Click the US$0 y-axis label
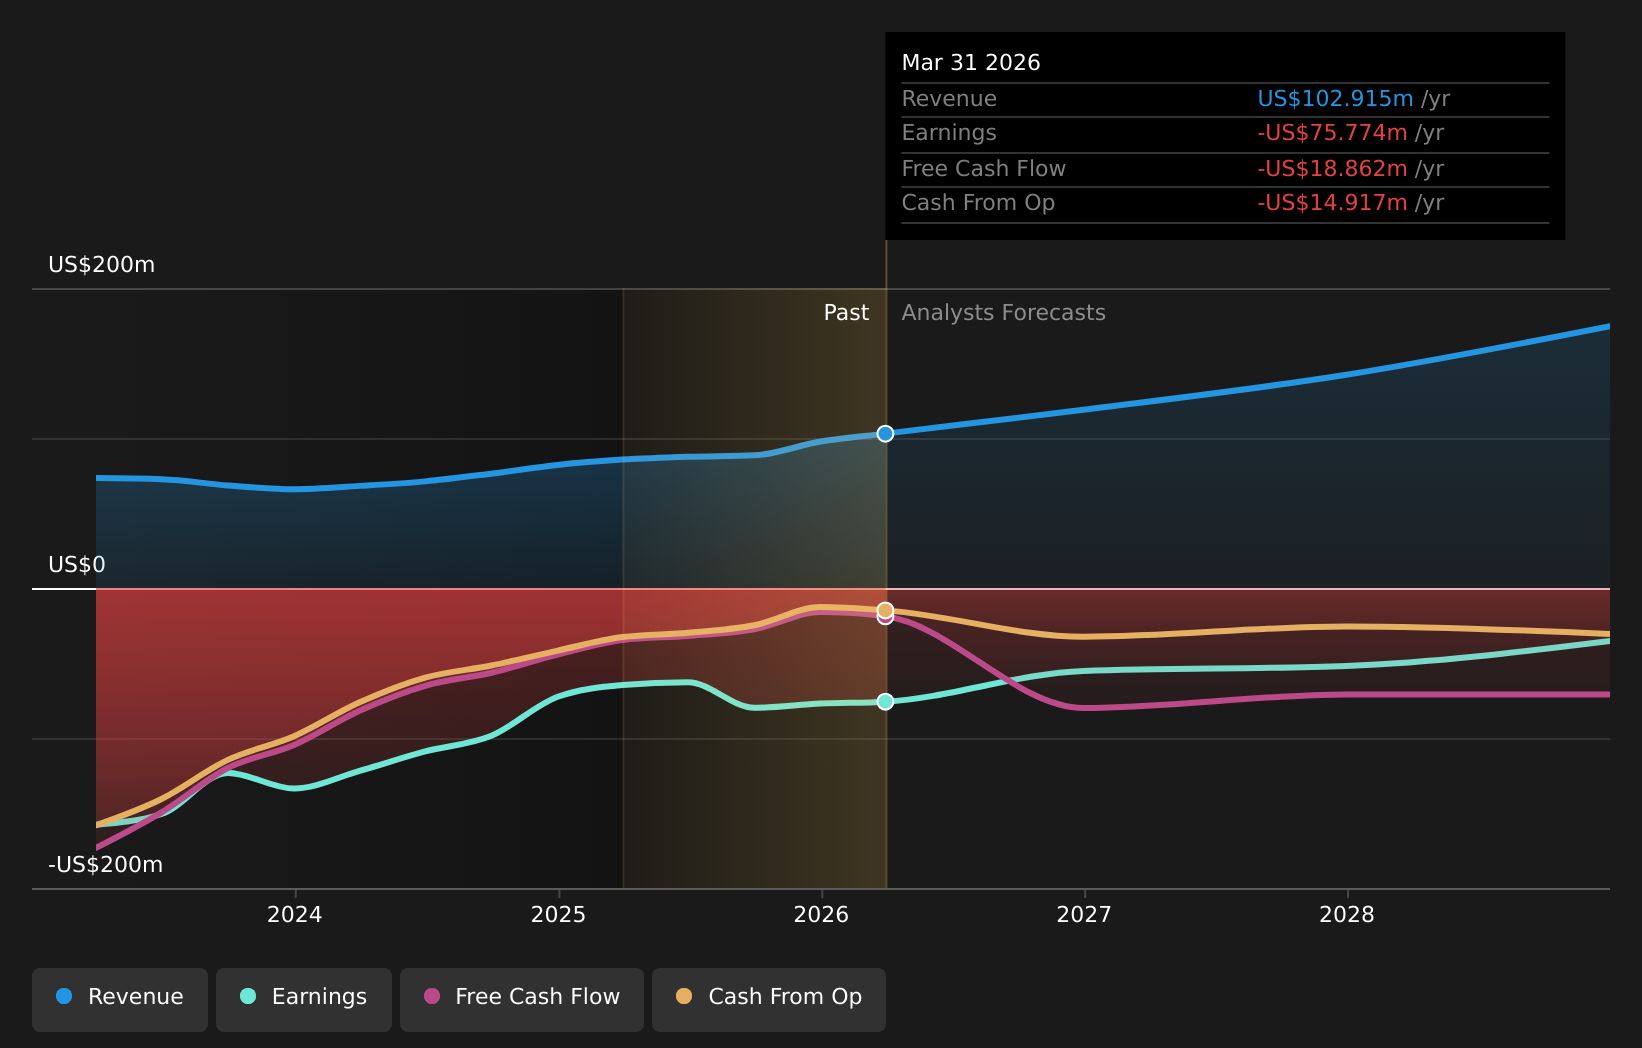Screen dimensions: 1642x1048 77,565
